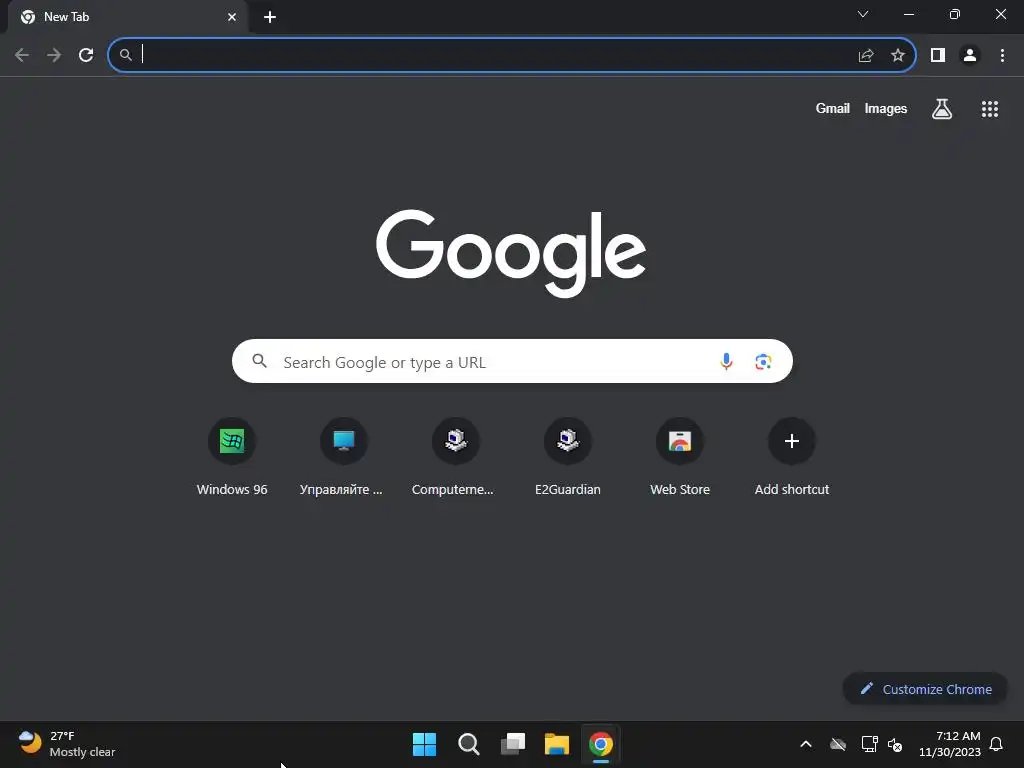Image resolution: width=1024 pixels, height=768 pixels.
Task: Open a new tab with plus button
Action: [x=270, y=17]
